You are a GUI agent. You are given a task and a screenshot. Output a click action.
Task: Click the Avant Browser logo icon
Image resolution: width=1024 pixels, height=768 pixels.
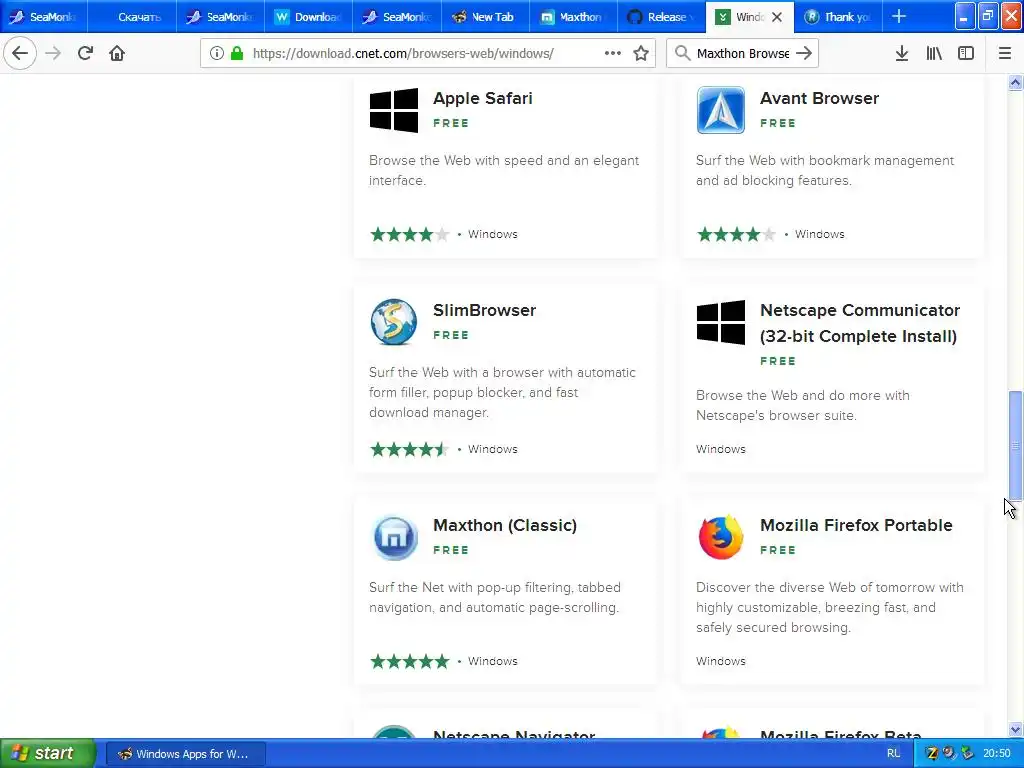(721, 110)
